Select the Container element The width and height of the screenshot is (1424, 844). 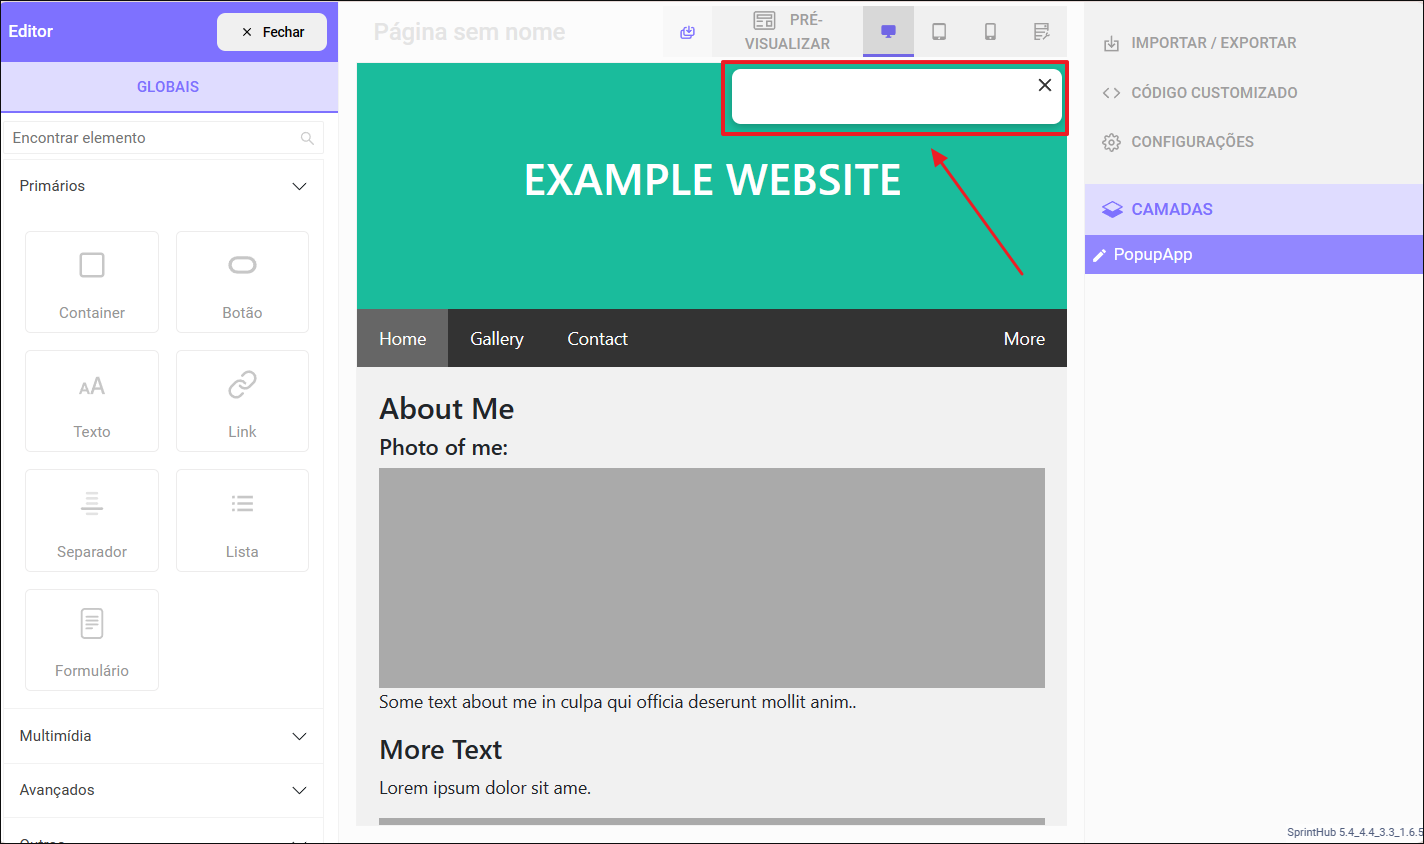coord(92,282)
